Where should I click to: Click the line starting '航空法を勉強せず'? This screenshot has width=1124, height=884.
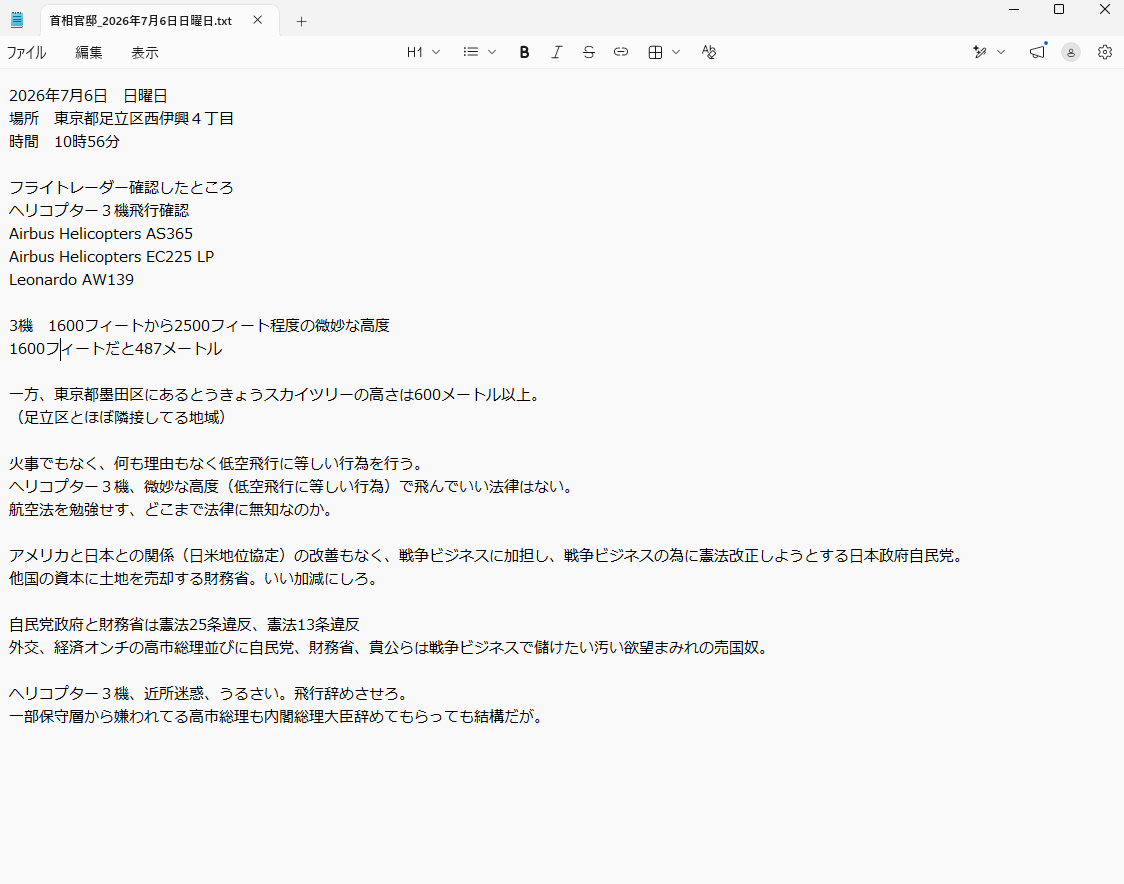[x=172, y=510]
